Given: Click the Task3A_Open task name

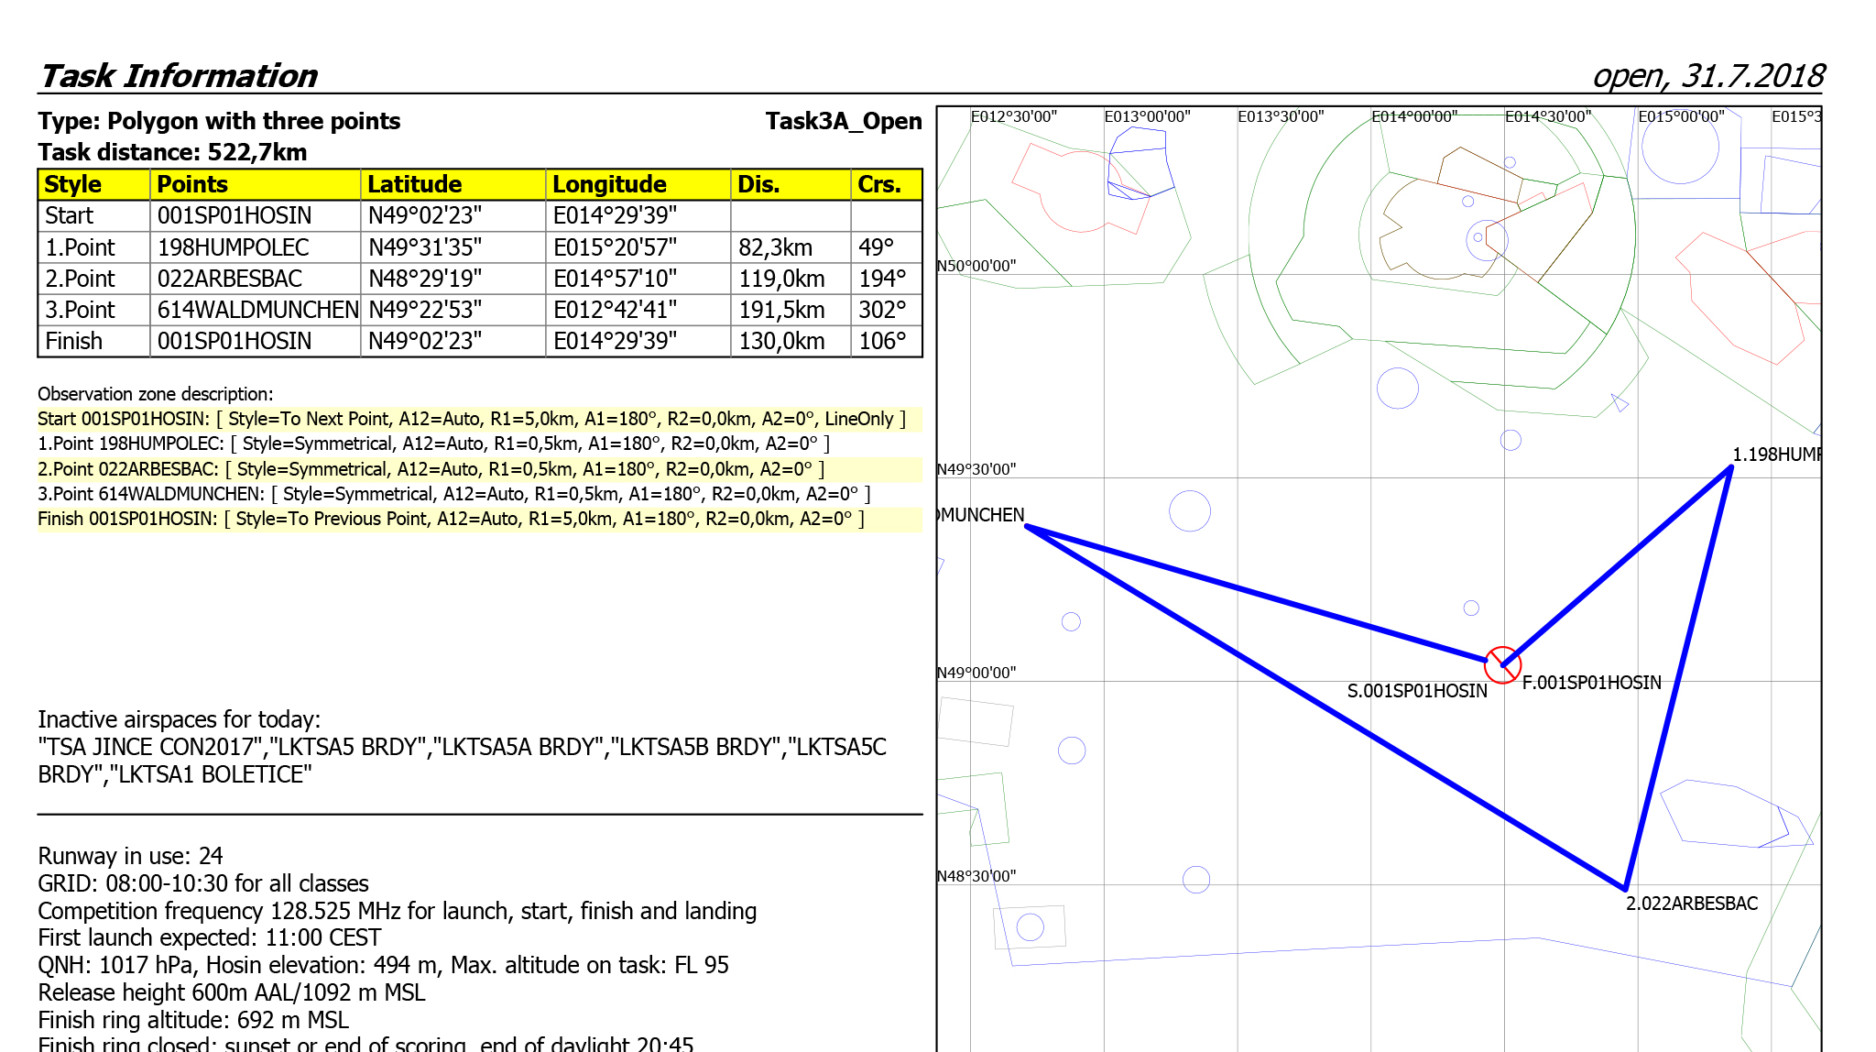Looking at the screenshot, I should tap(843, 121).
